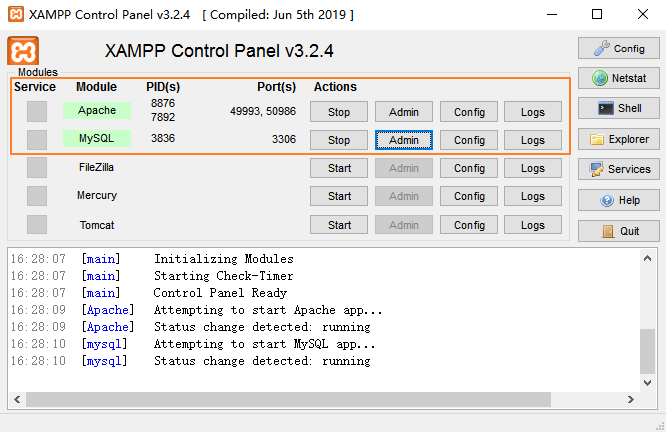Click 'Attempting to start Apache app...' log line
Image resolution: width=666 pixels, height=432 pixels.
(x=268, y=310)
